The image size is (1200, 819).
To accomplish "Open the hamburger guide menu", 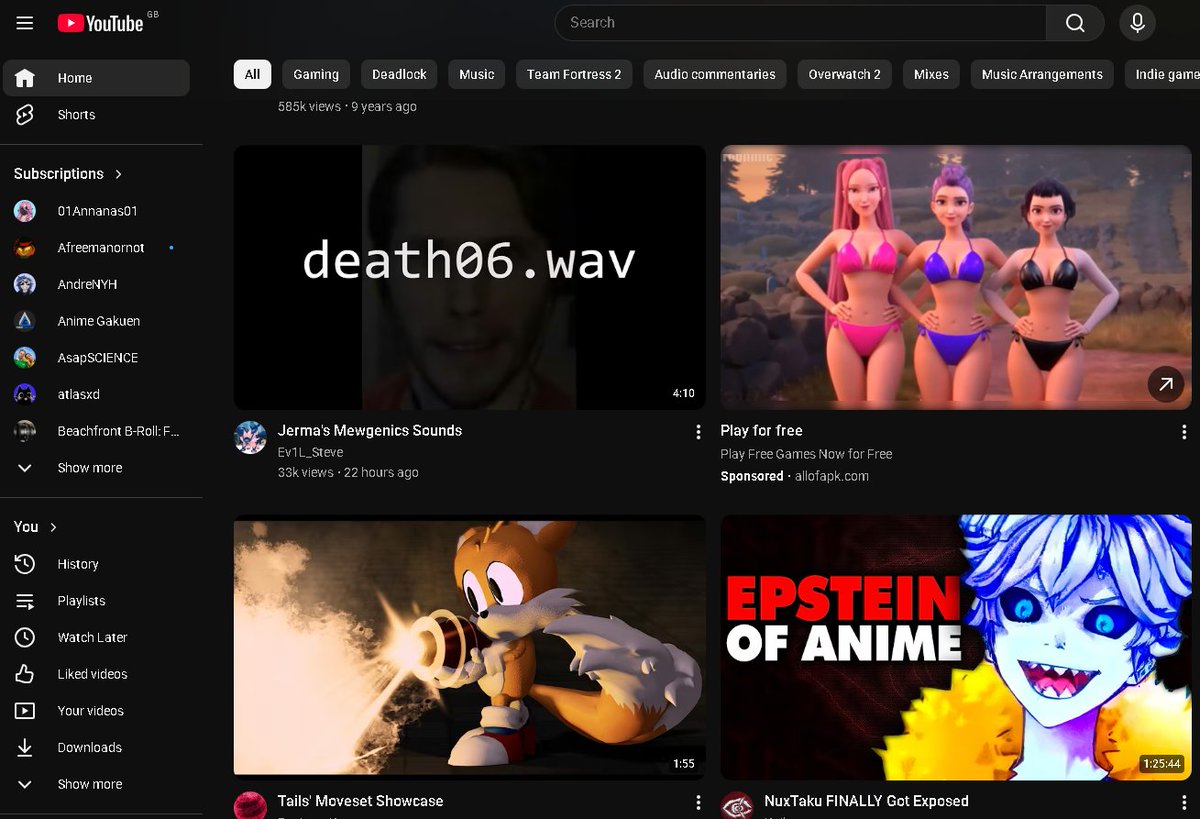I will click(x=25, y=23).
